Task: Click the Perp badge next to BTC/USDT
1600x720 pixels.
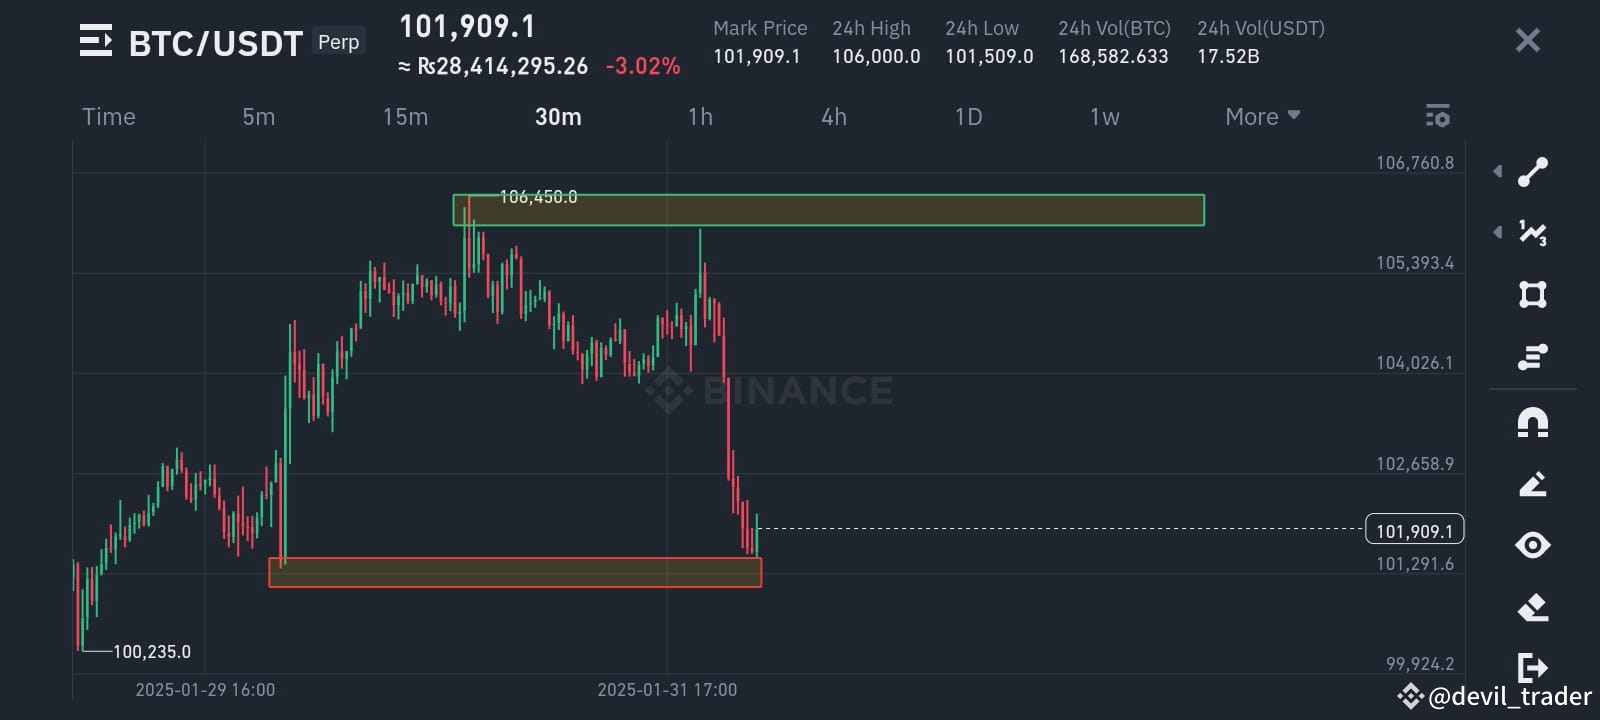Action: [339, 41]
